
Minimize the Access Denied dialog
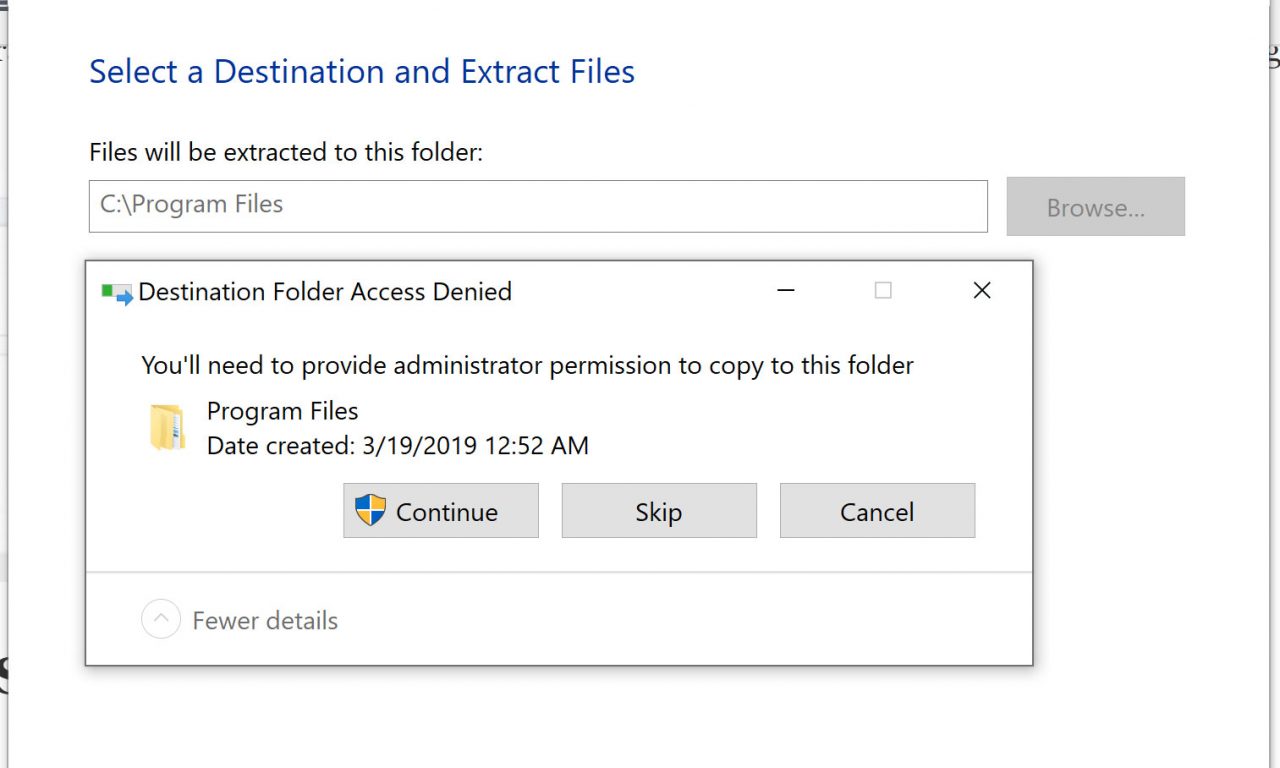tap(786, 291)
